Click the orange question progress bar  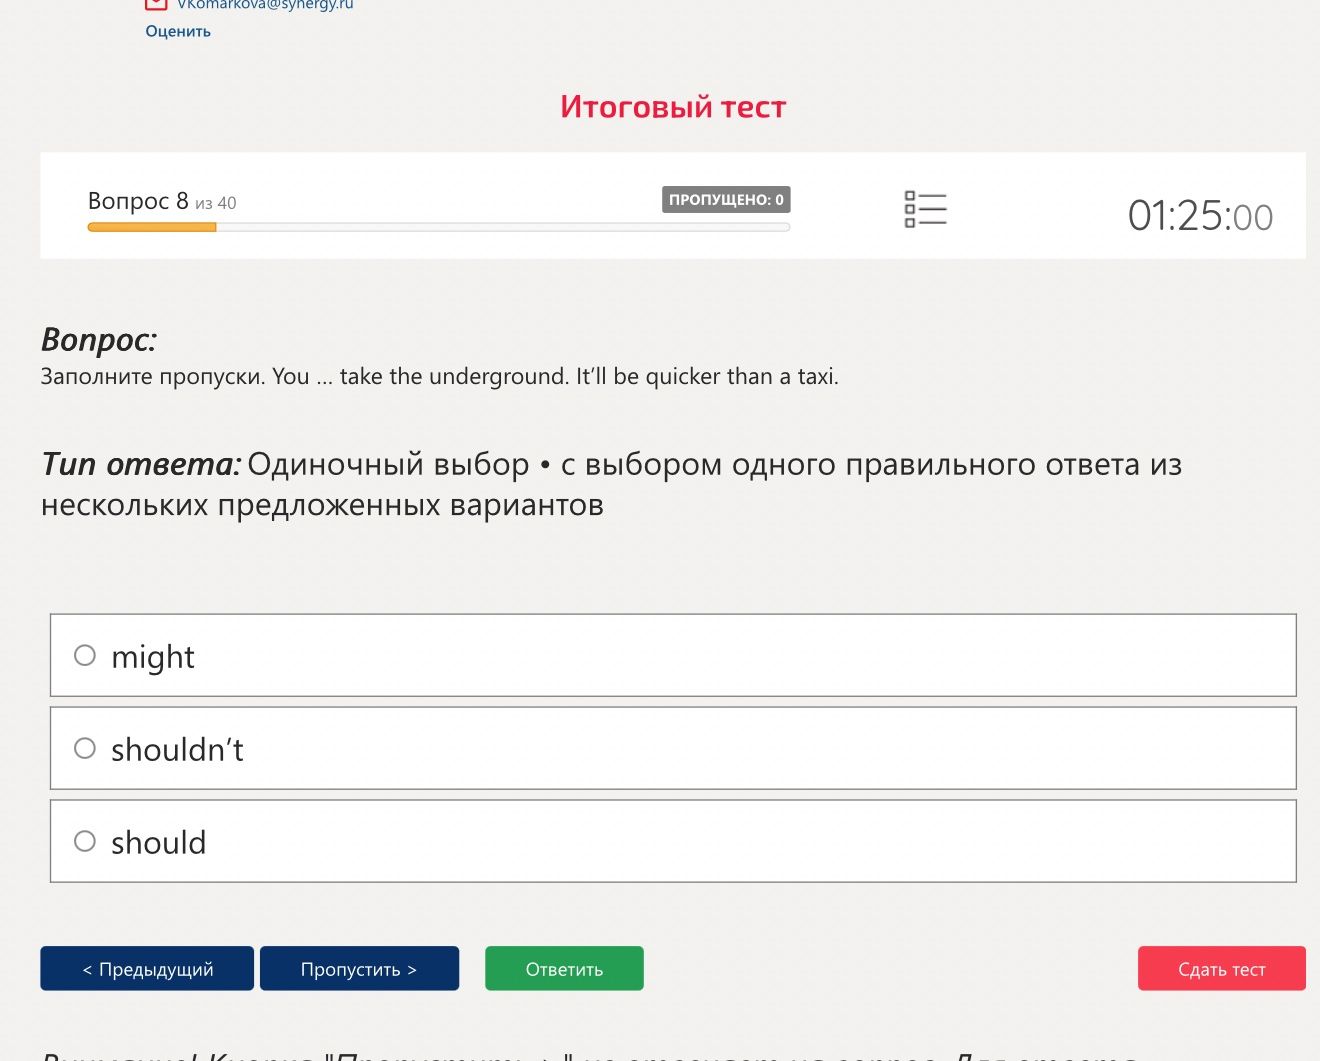tap(152, 227)
